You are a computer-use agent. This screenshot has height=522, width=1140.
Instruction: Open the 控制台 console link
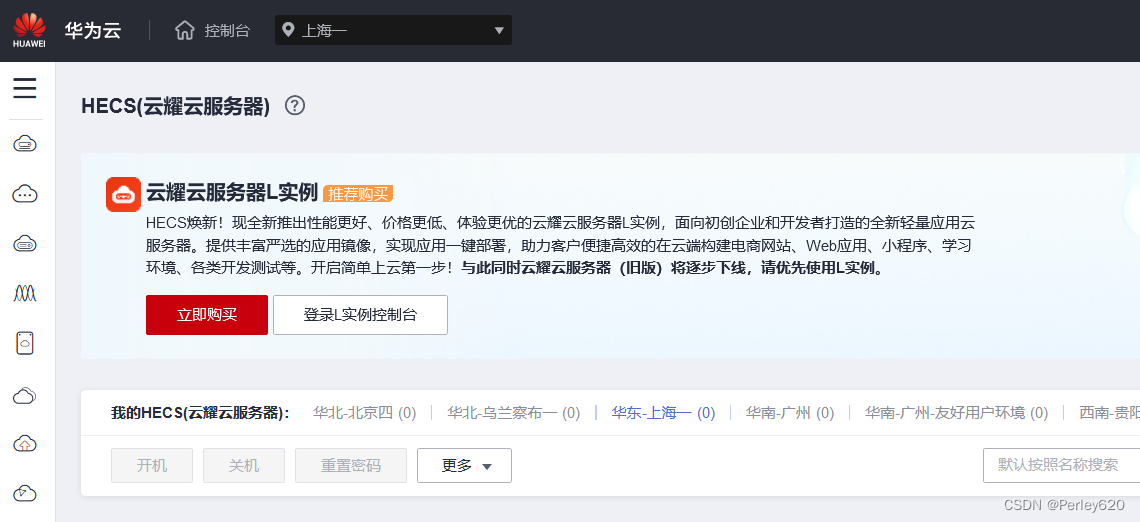click(x=227, y=31)
